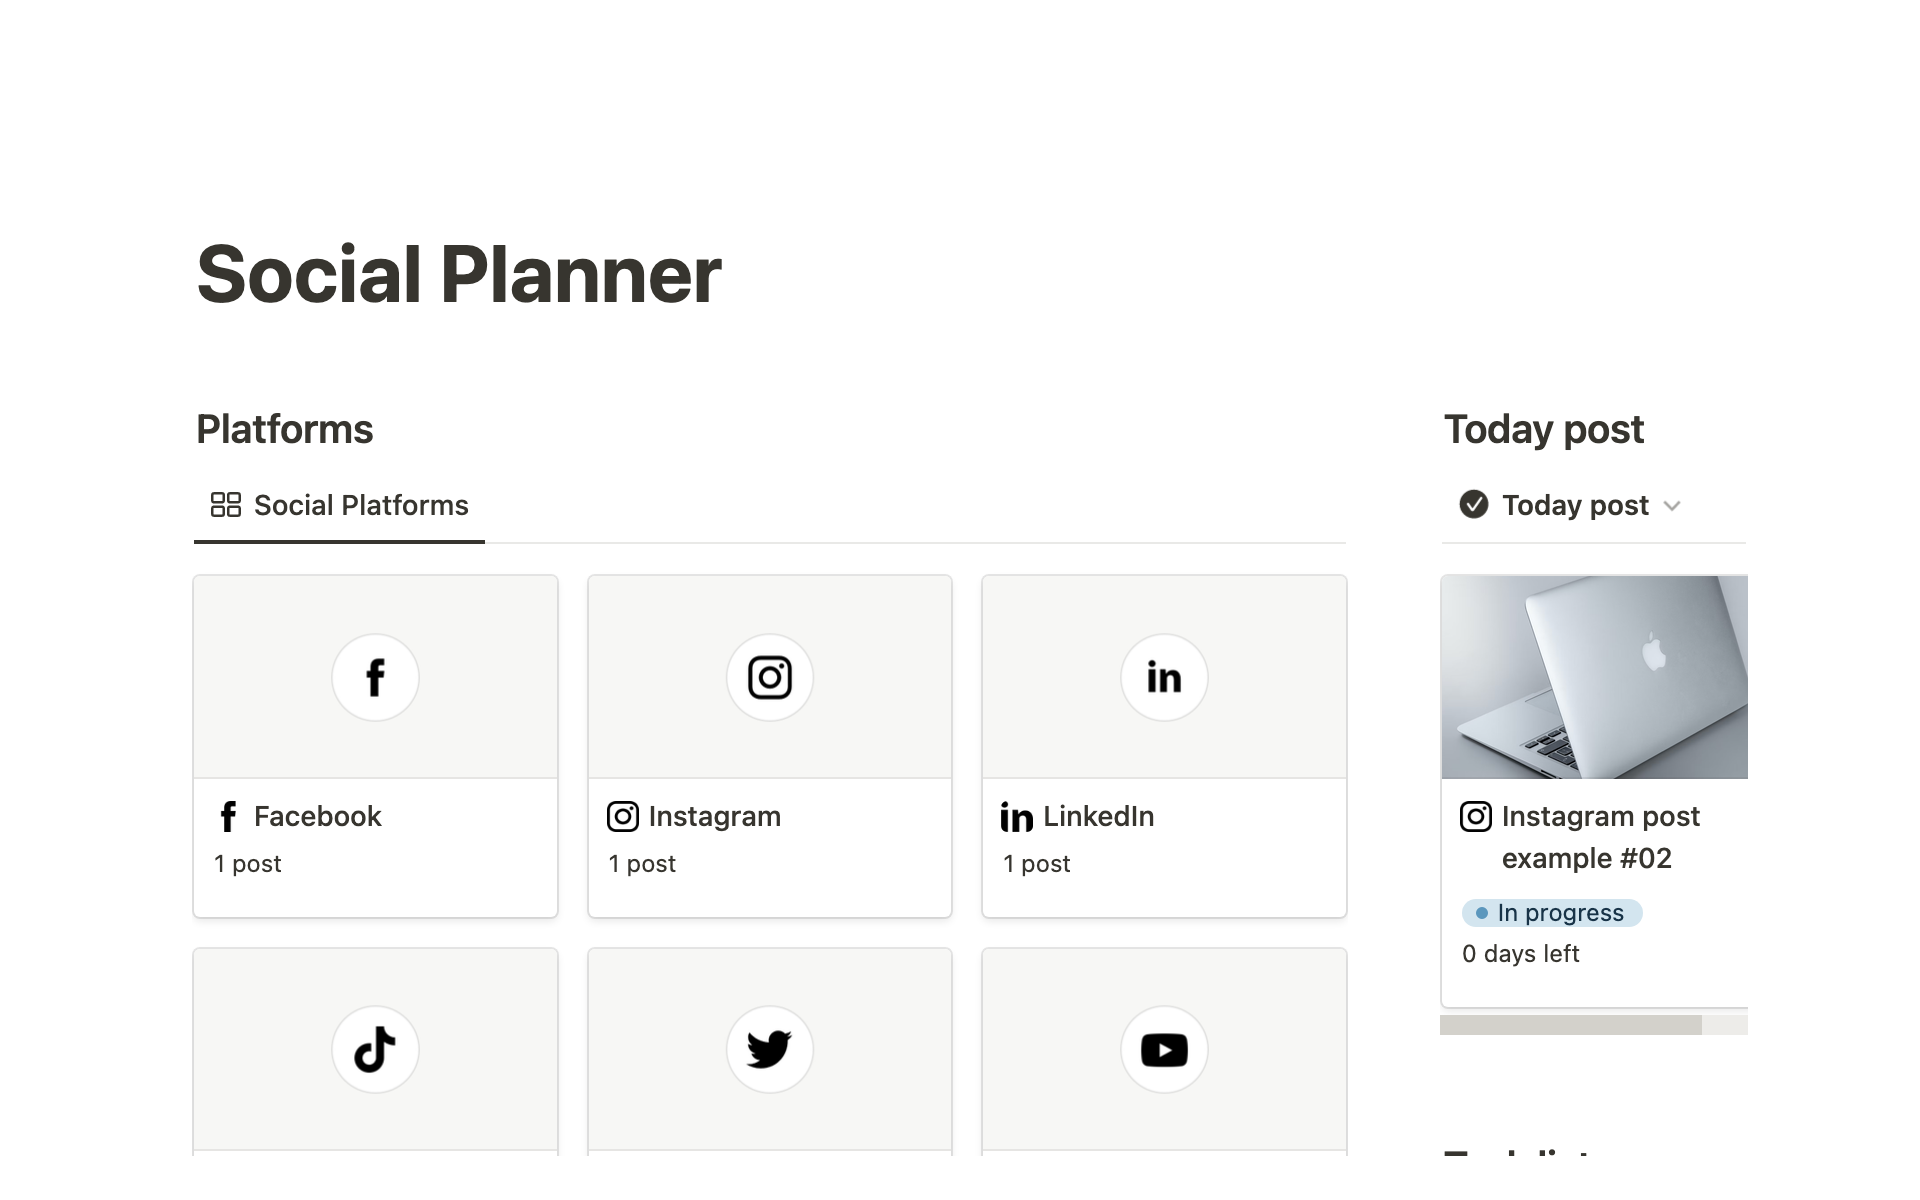
Task: Click the checkmark circle icon beside Today post
Action: click(x=1473, y=505)
